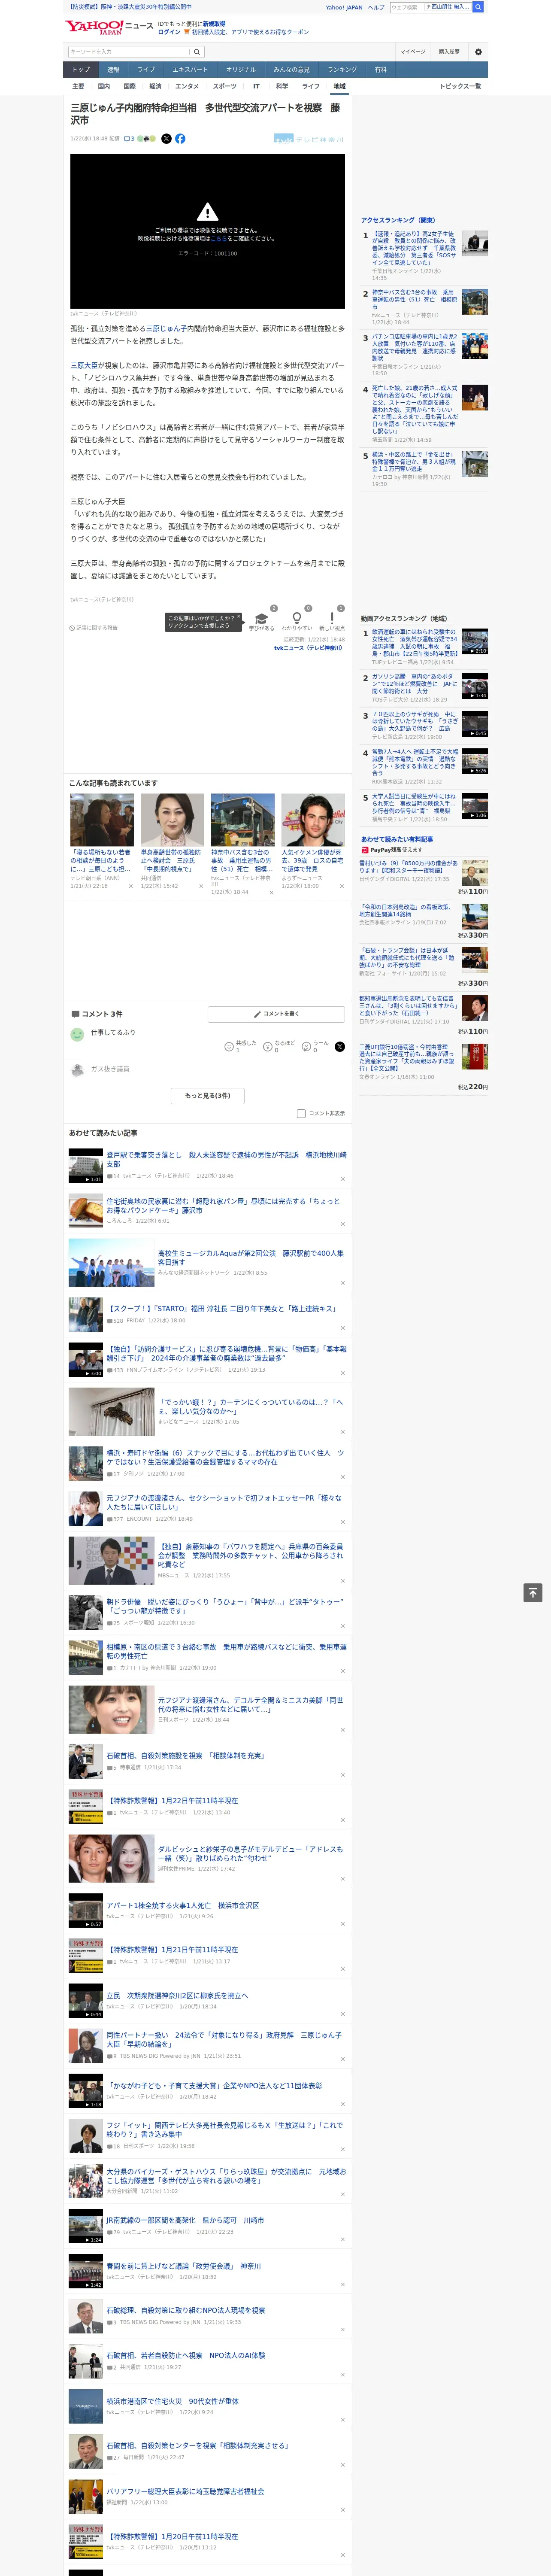Screen dimensions: 551x2576
Task: Share article on Facebook icon
Action: click(x=180, y=139)
